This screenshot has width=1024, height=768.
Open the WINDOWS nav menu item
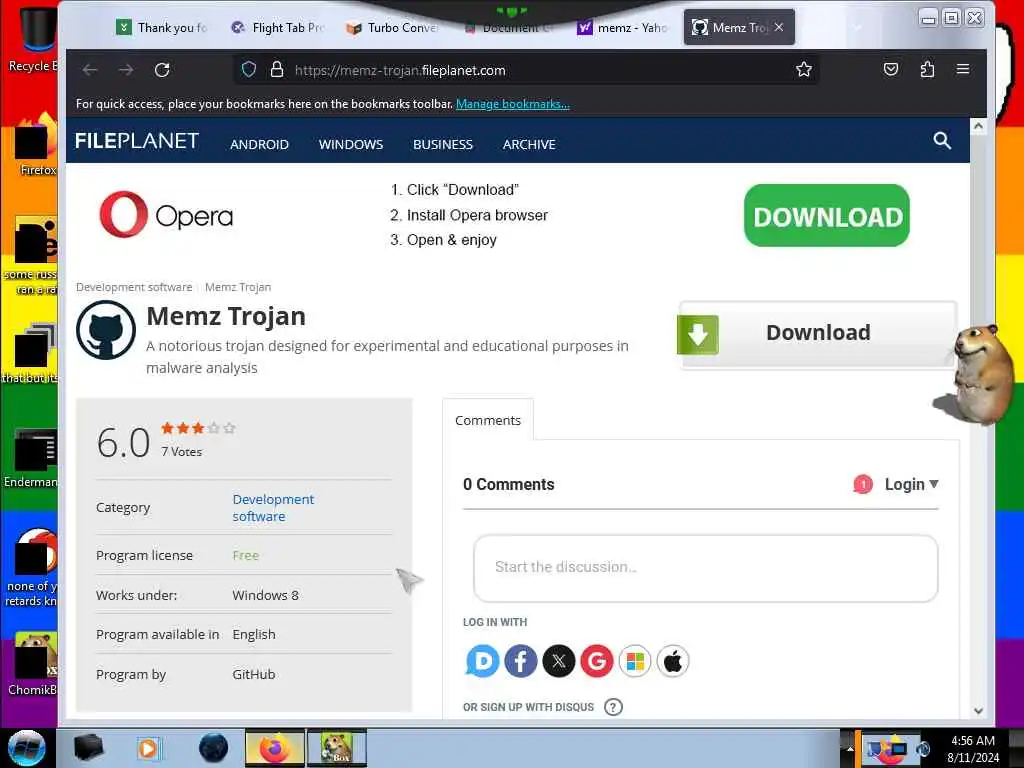point(351,144)
